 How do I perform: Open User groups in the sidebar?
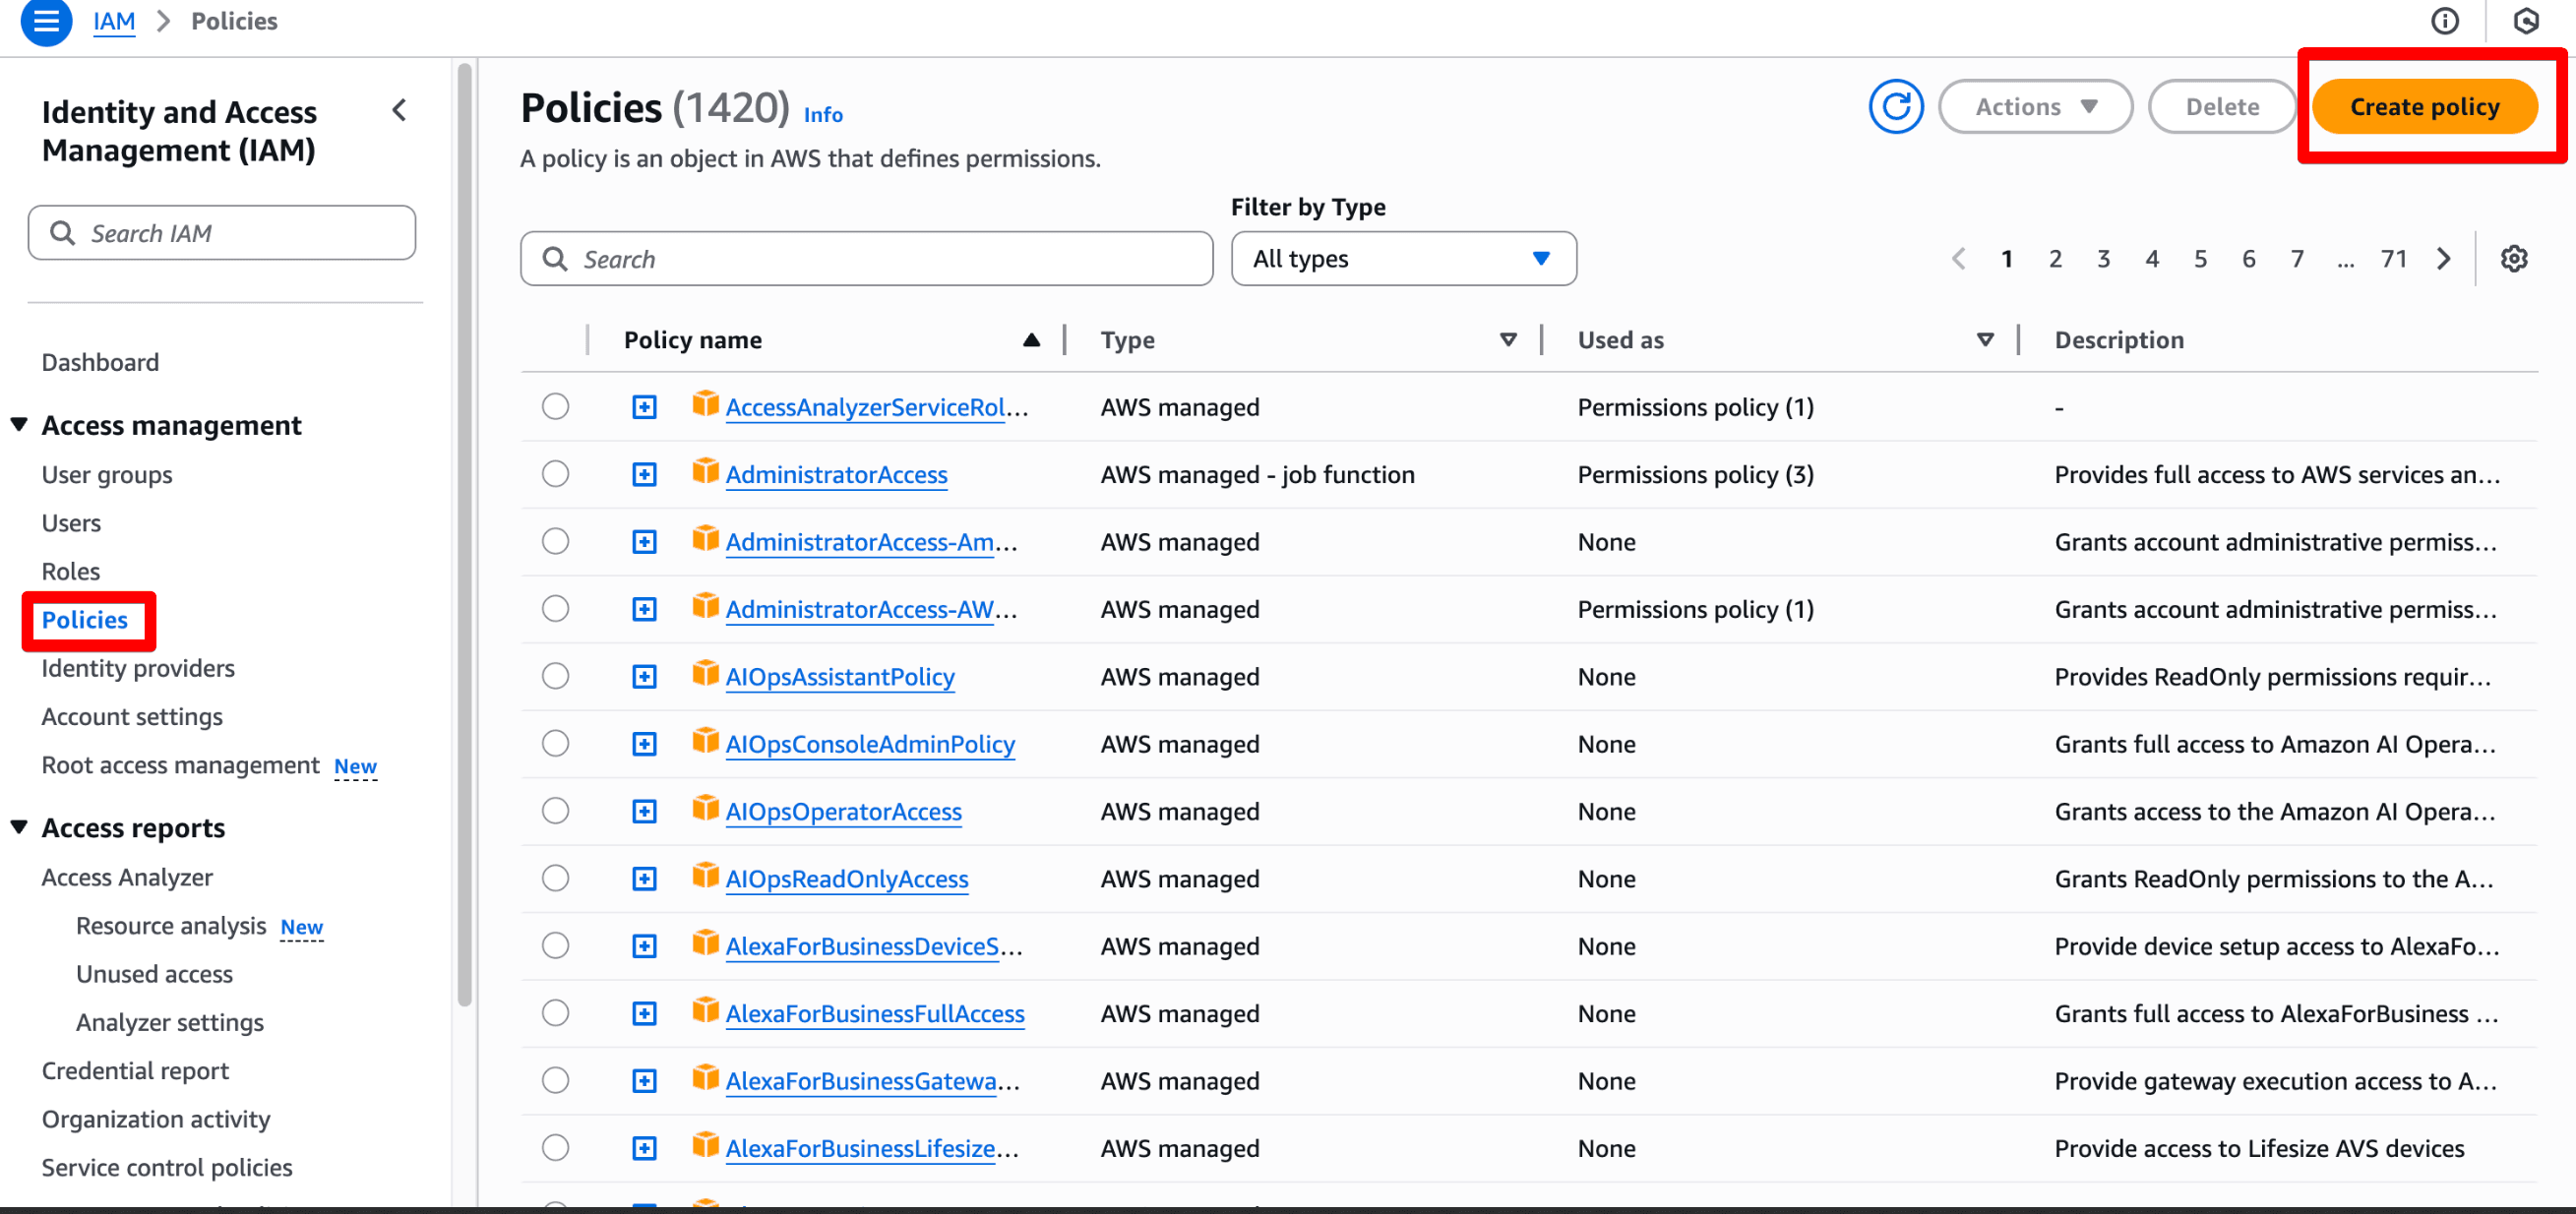point(107,475)
